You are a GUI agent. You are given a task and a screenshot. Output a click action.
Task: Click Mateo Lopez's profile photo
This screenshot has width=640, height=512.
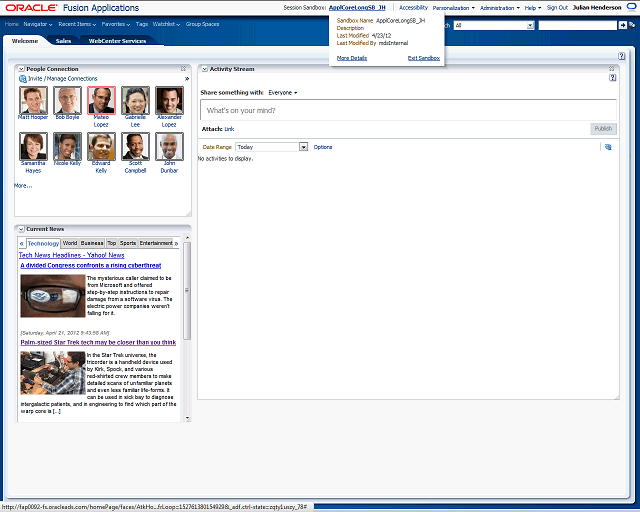pos(101,100)
